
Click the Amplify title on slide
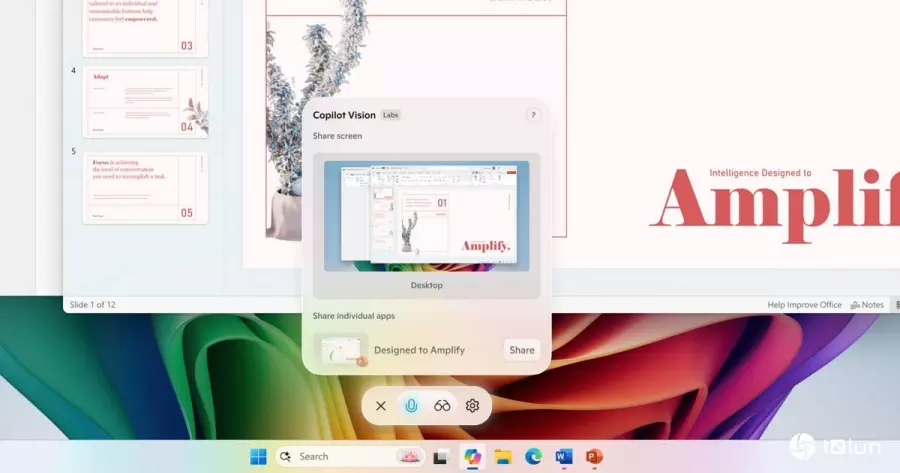click(x=774, y=204)
